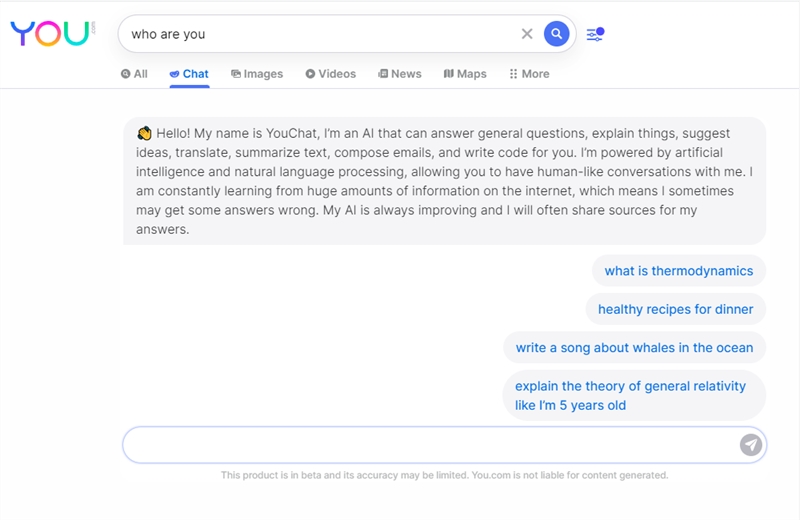
Task: Select 'healthy recipes for dinner' suggestion
Action: (676, 309)
